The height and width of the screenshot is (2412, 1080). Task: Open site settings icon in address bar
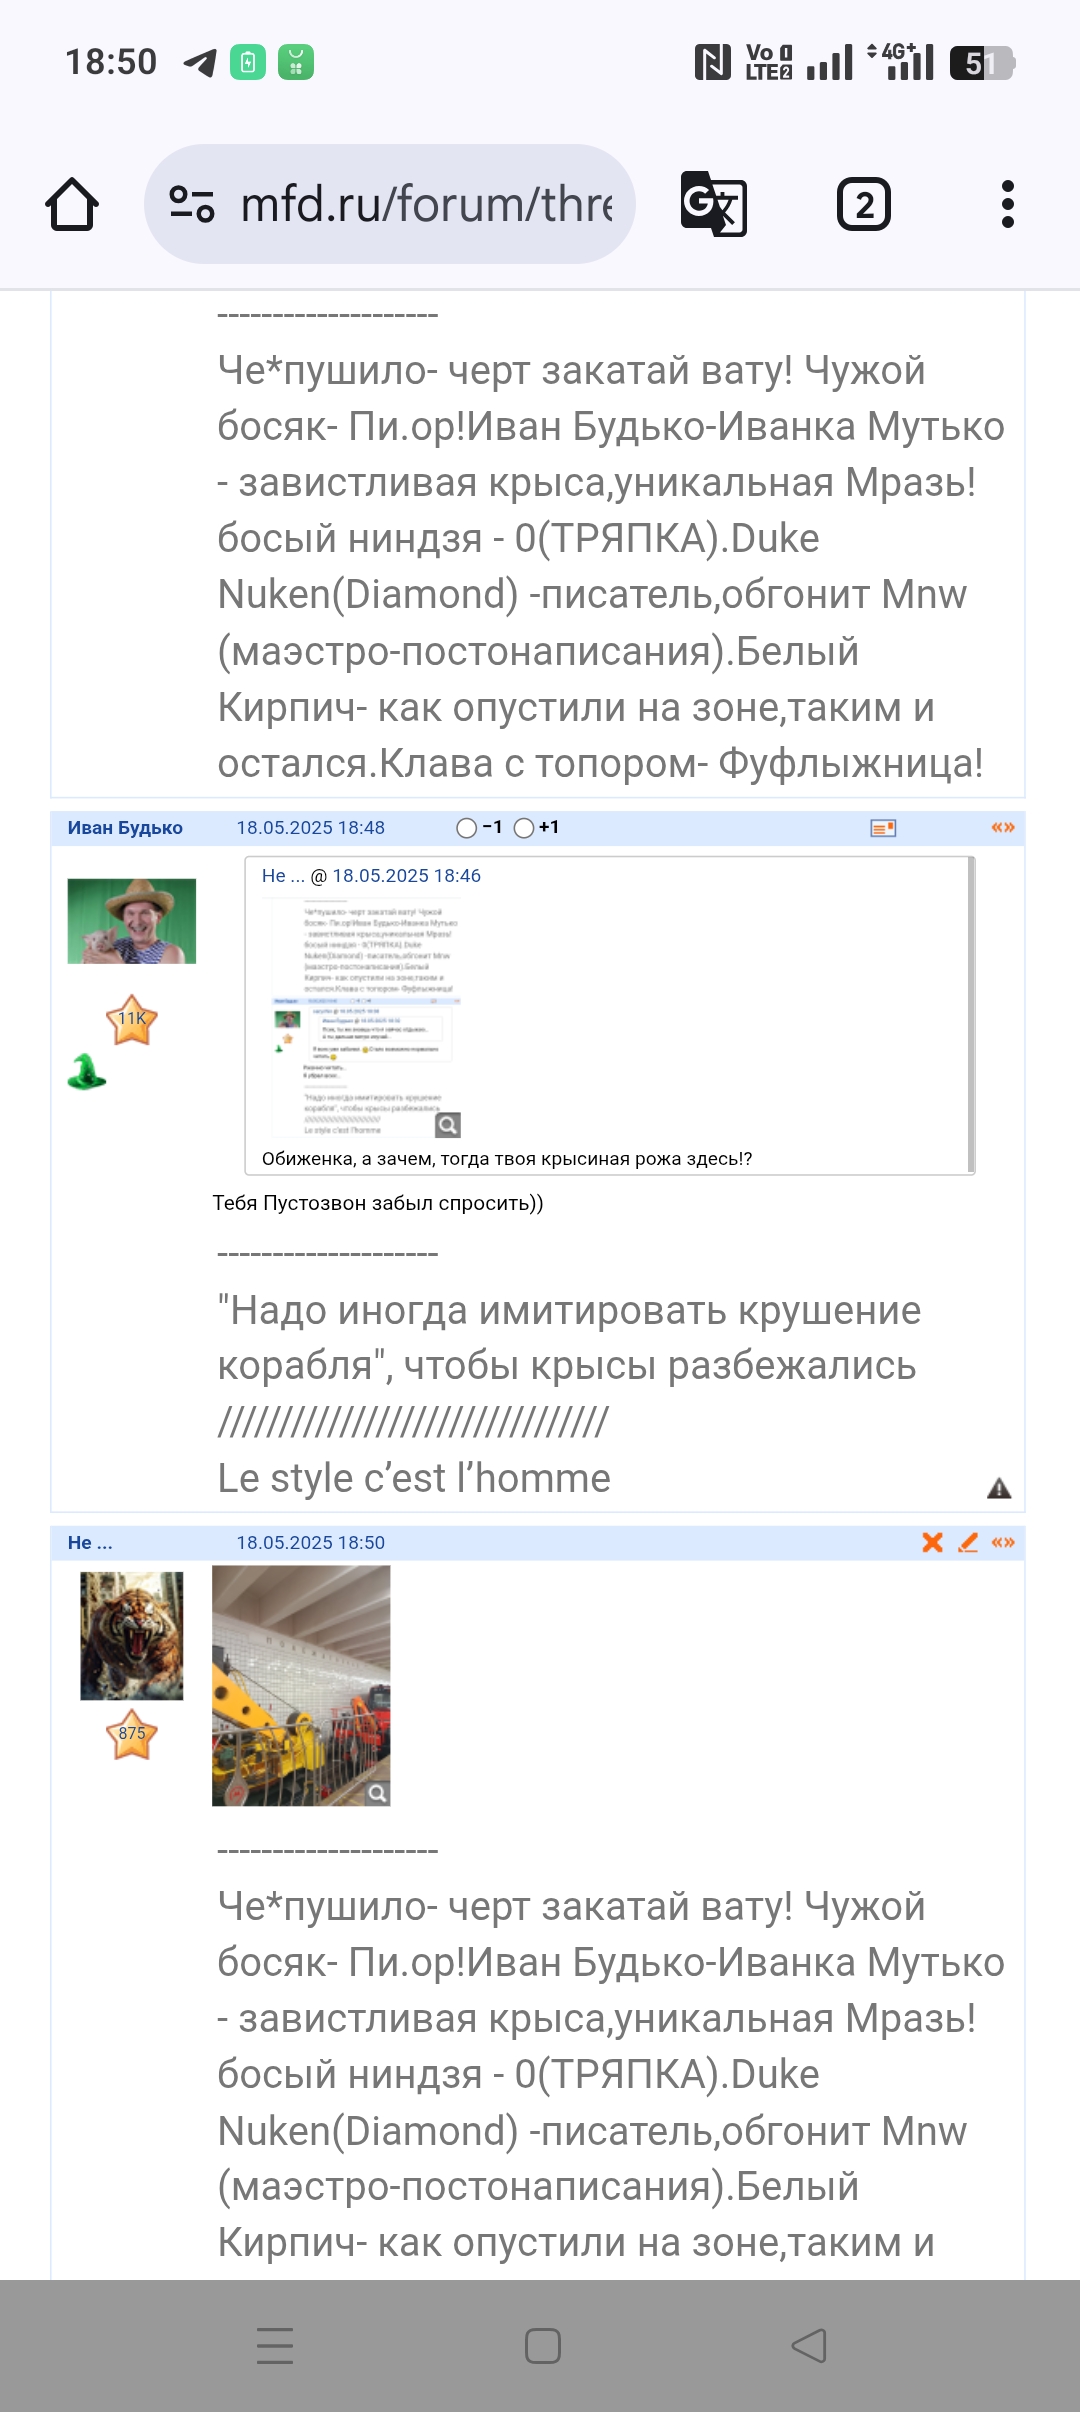[x=191, y=204]
